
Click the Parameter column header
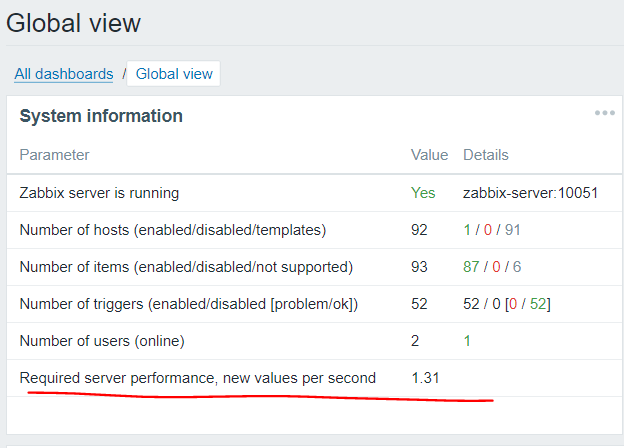[x=54, y=155]
